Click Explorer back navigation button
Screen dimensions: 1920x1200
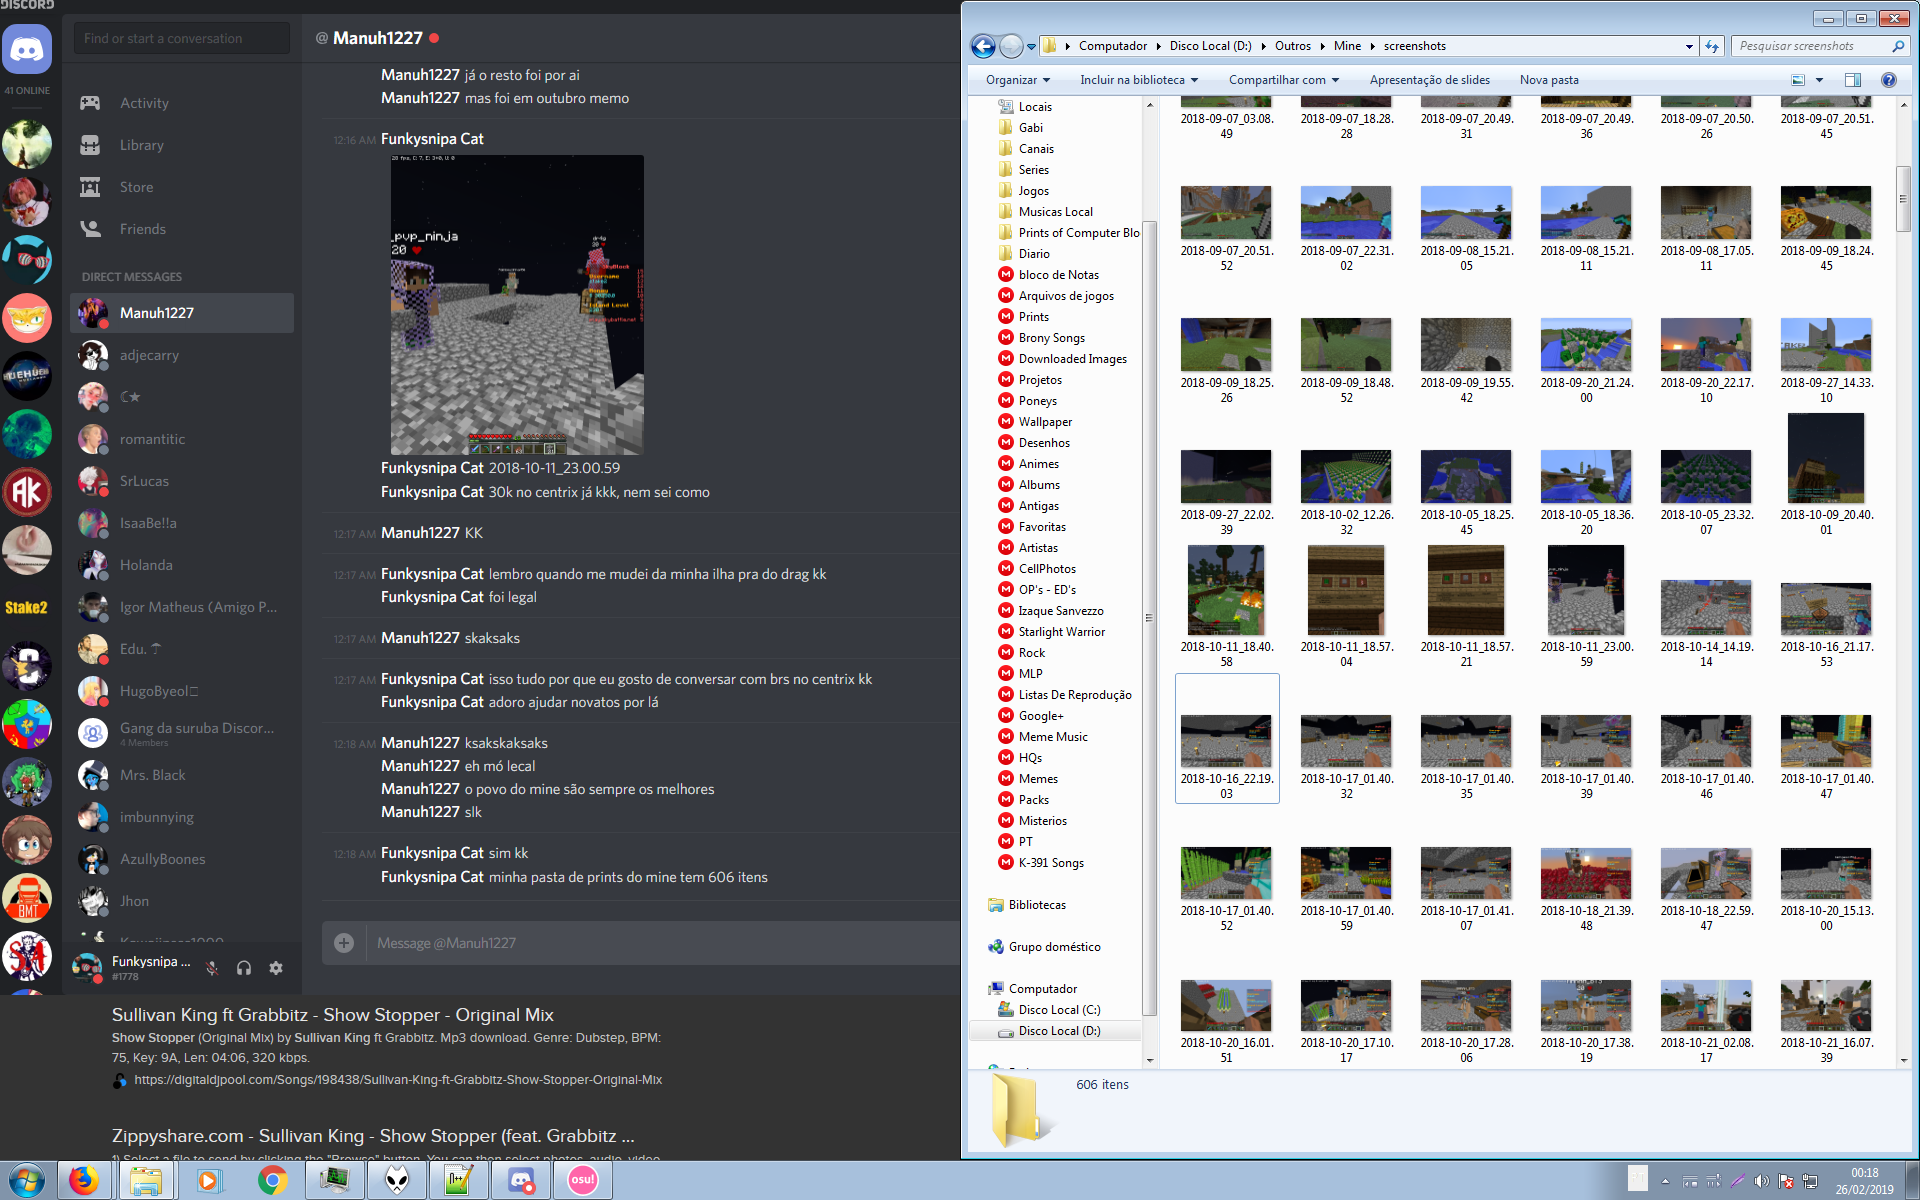983,46
